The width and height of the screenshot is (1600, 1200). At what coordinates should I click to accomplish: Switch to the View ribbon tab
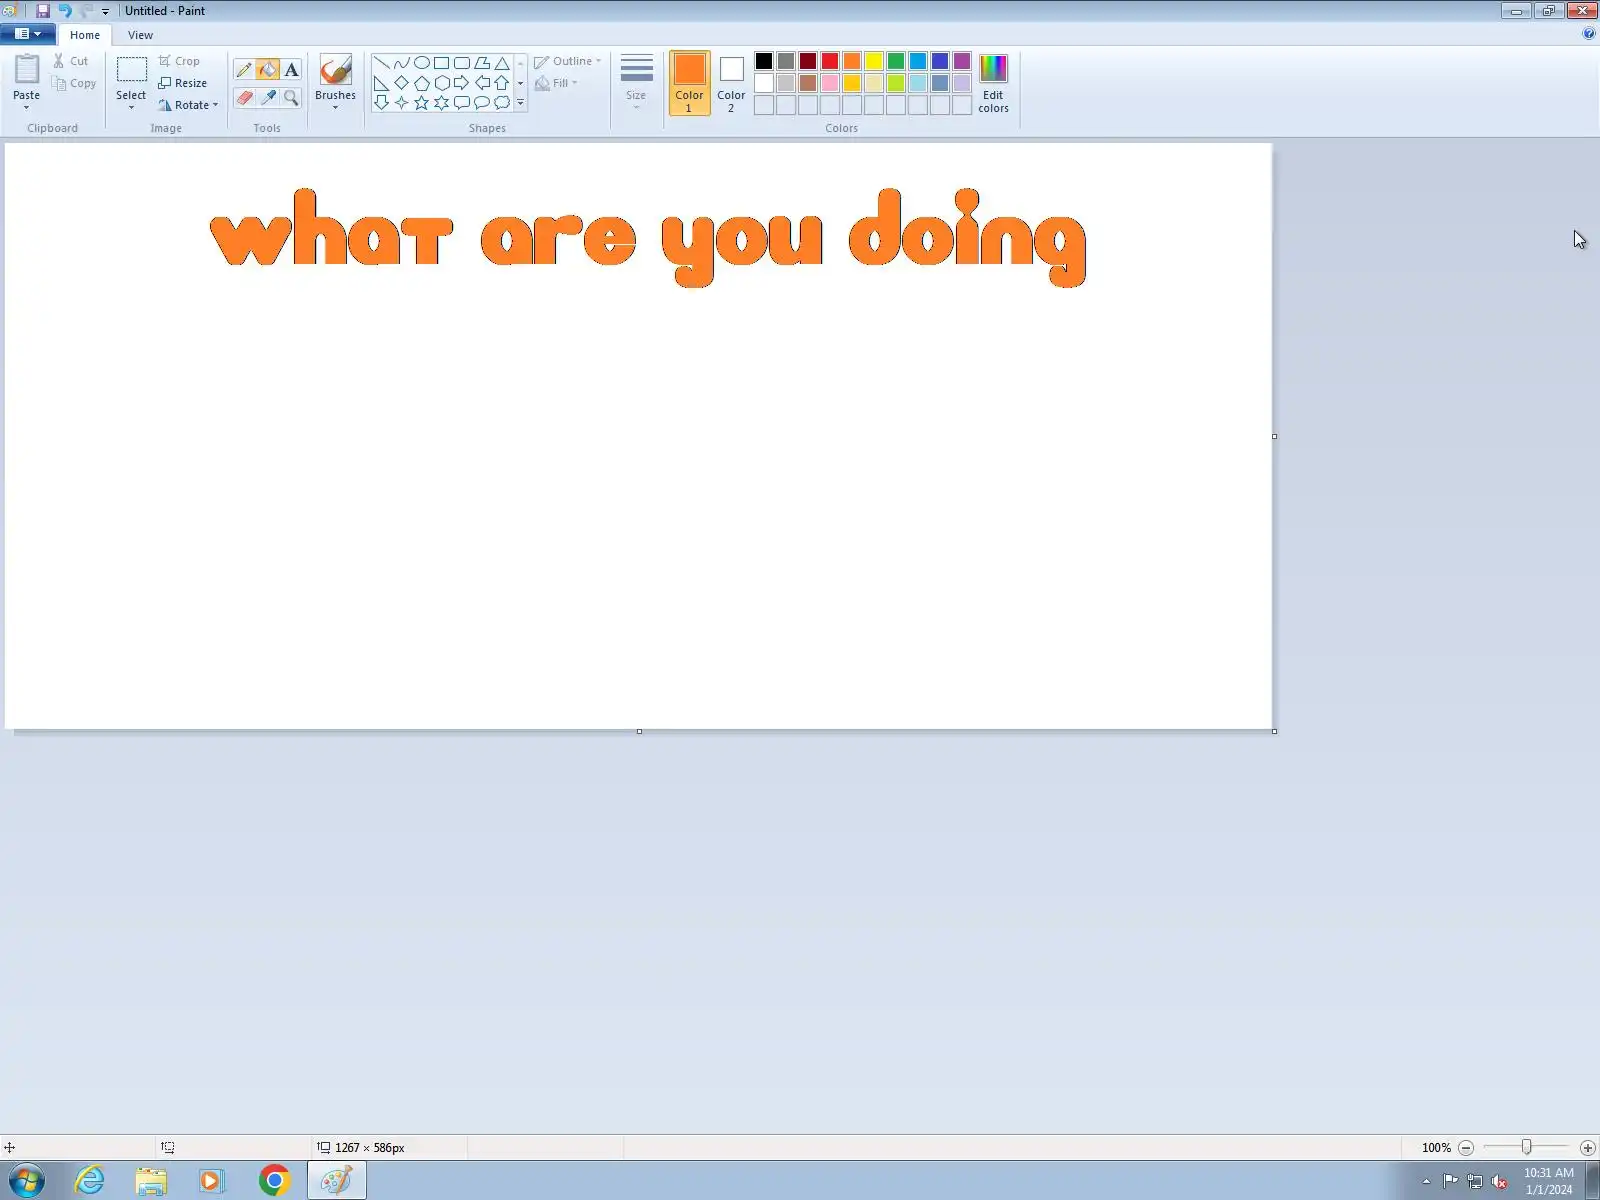pyautogui.click(x=140, y=35)
